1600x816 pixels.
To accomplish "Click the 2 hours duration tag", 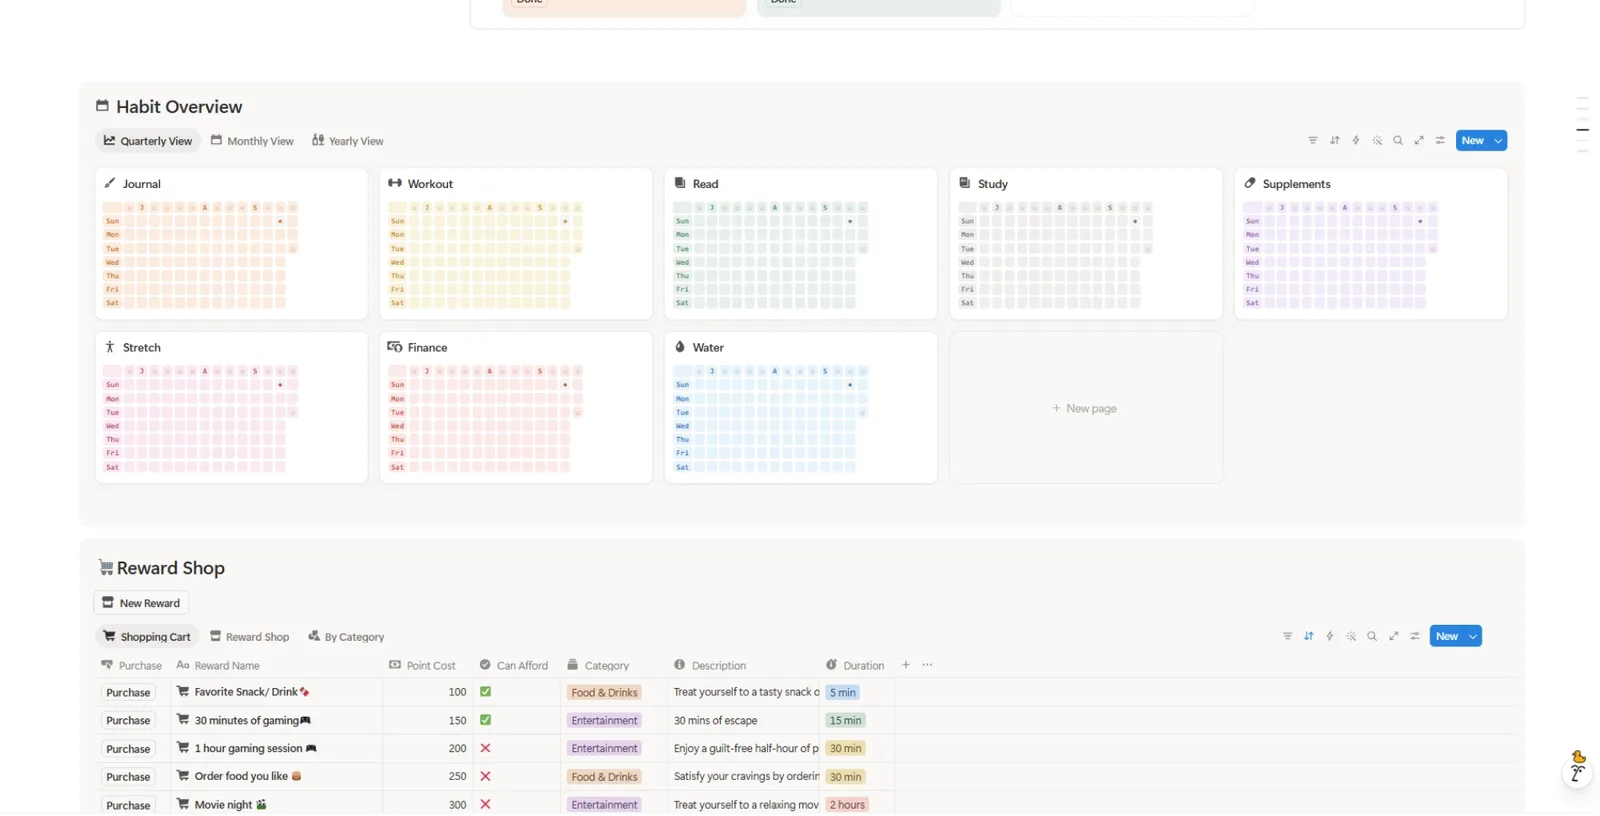I will [x=847, y=804].
